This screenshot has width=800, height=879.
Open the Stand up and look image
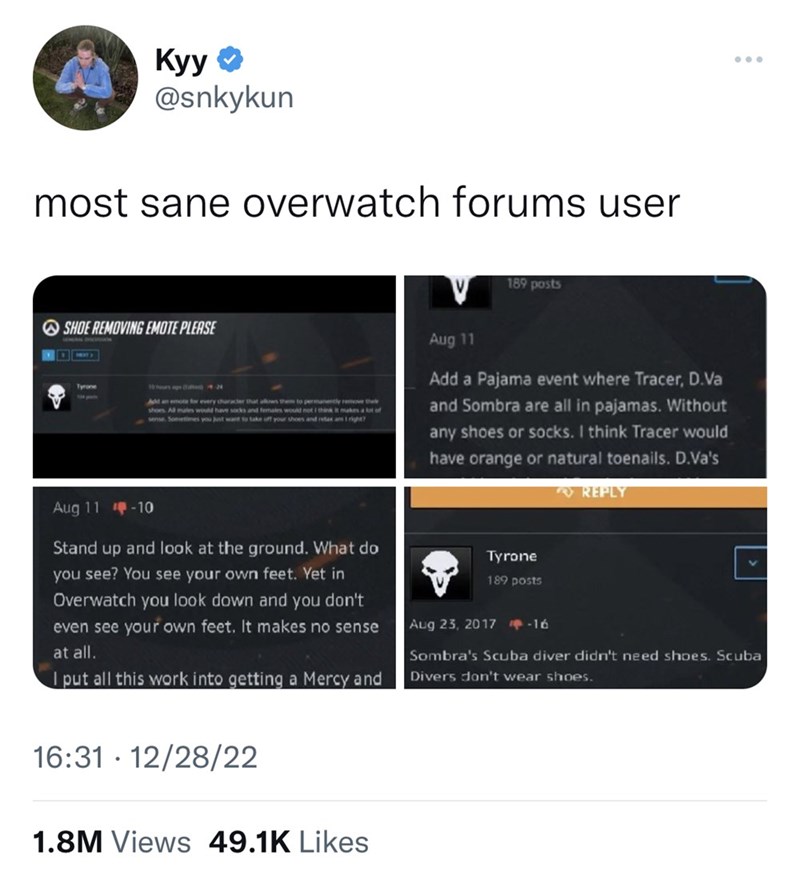[x=214, y=587]
